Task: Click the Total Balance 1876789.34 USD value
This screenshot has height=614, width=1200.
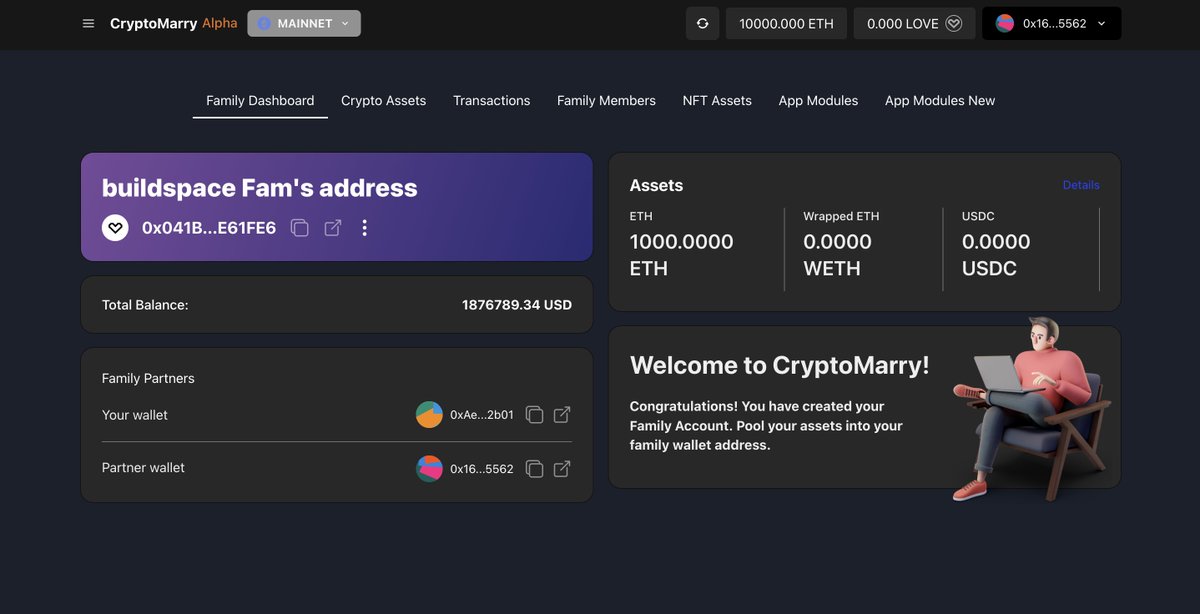Action: [517, 304]
